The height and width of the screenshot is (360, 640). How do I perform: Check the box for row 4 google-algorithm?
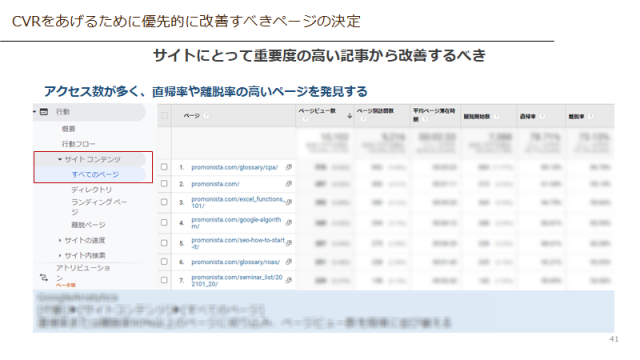coord(164,222)
